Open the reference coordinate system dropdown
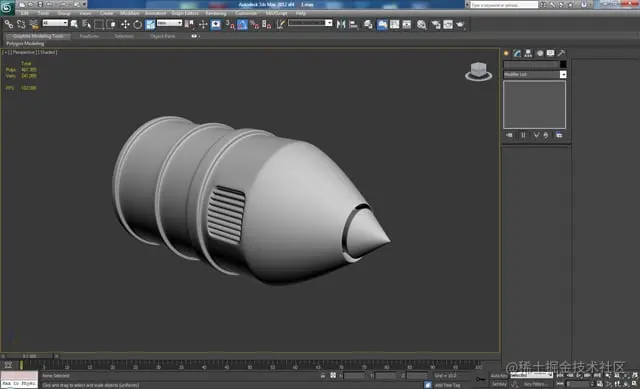 (x=169, y=23)
